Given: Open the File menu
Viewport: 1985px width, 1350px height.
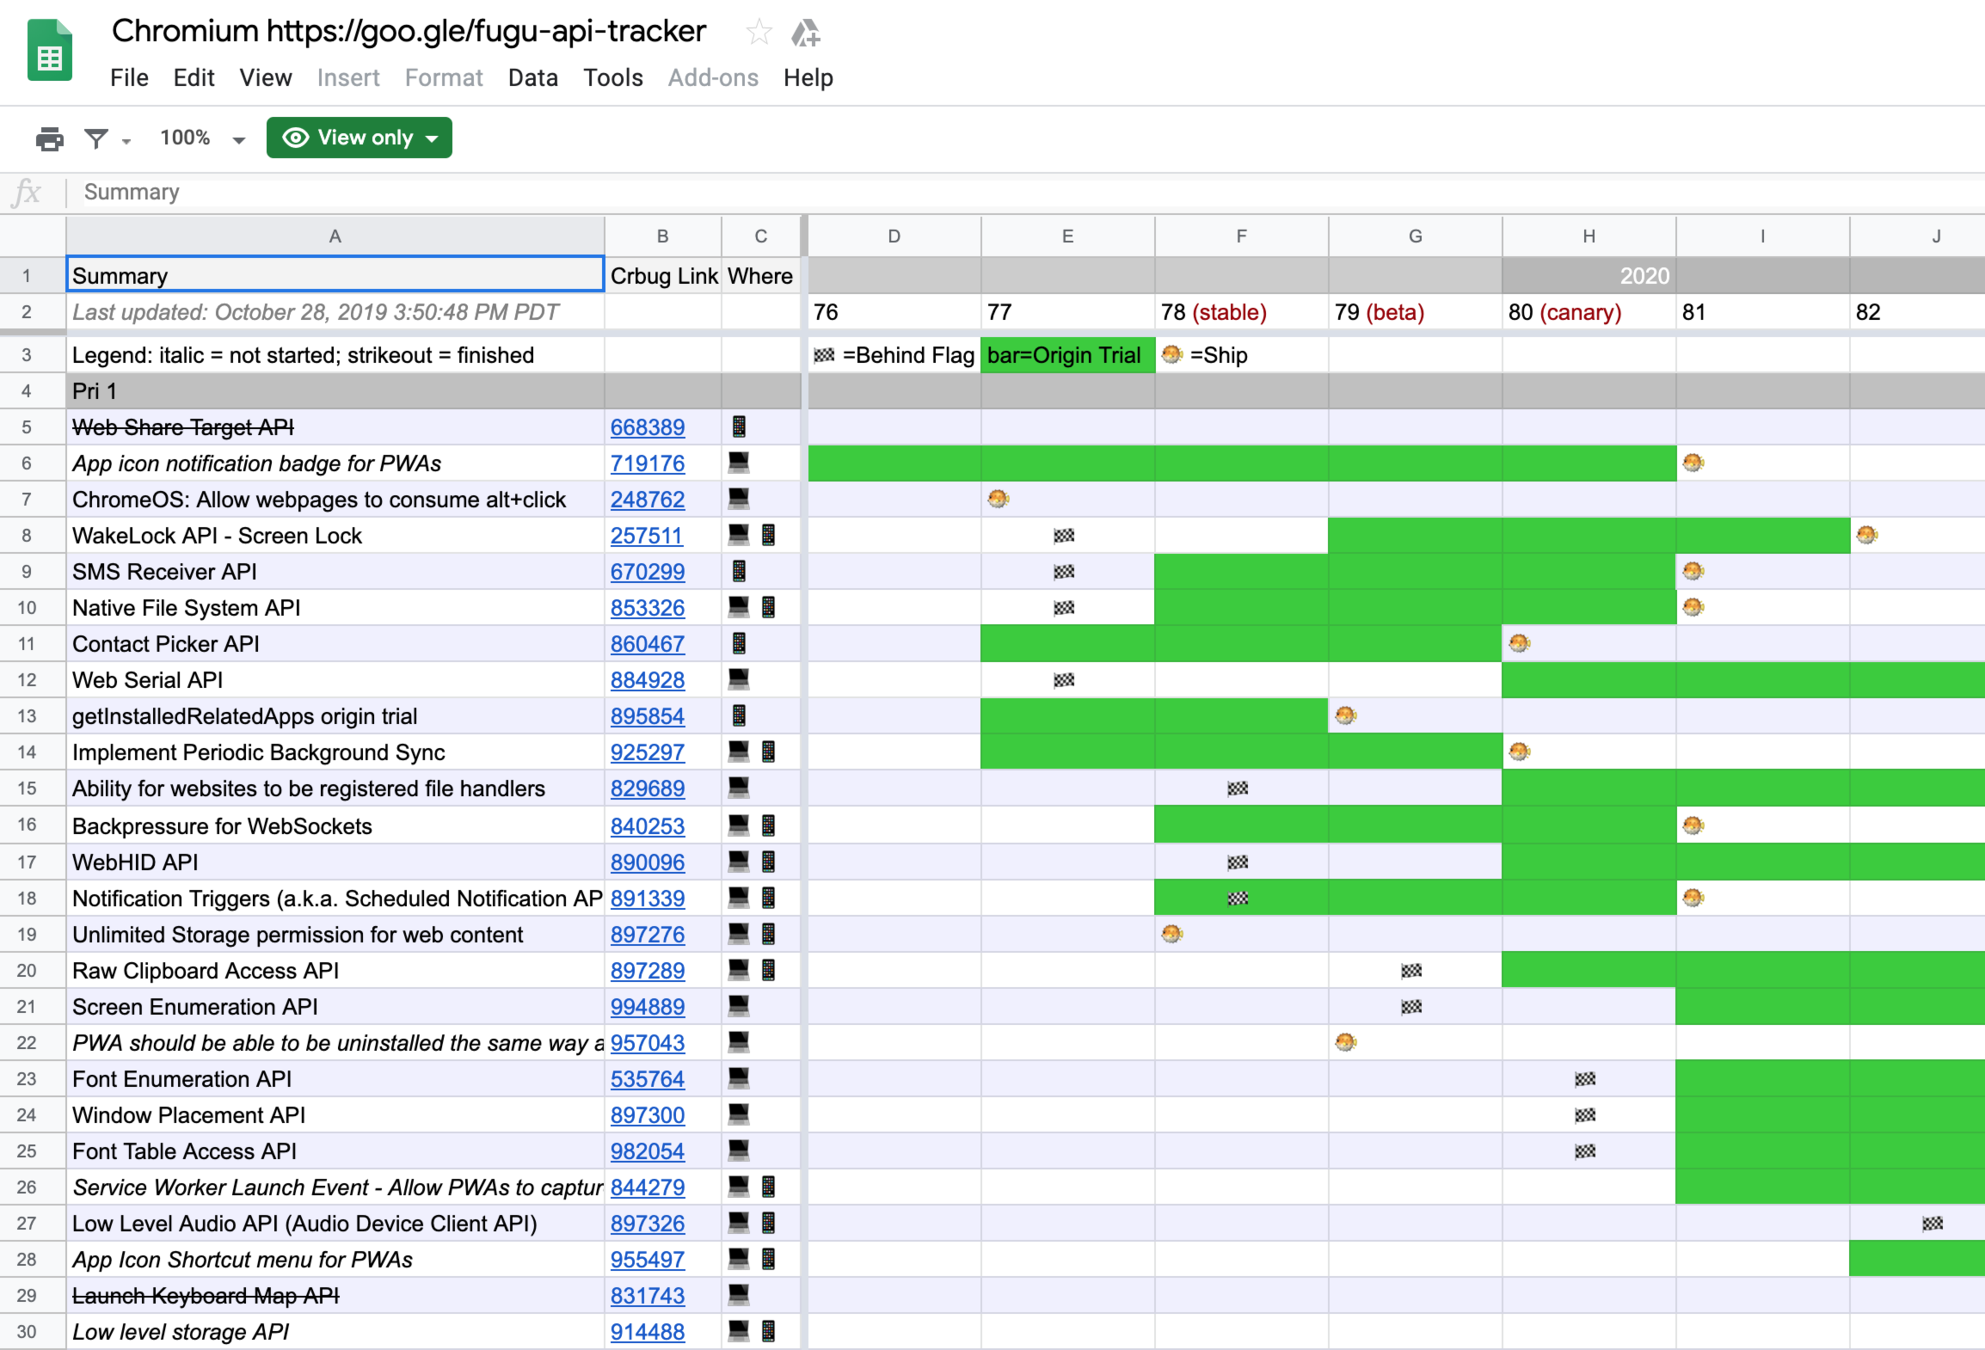Looking at the screenshot, I should [129, 78].
